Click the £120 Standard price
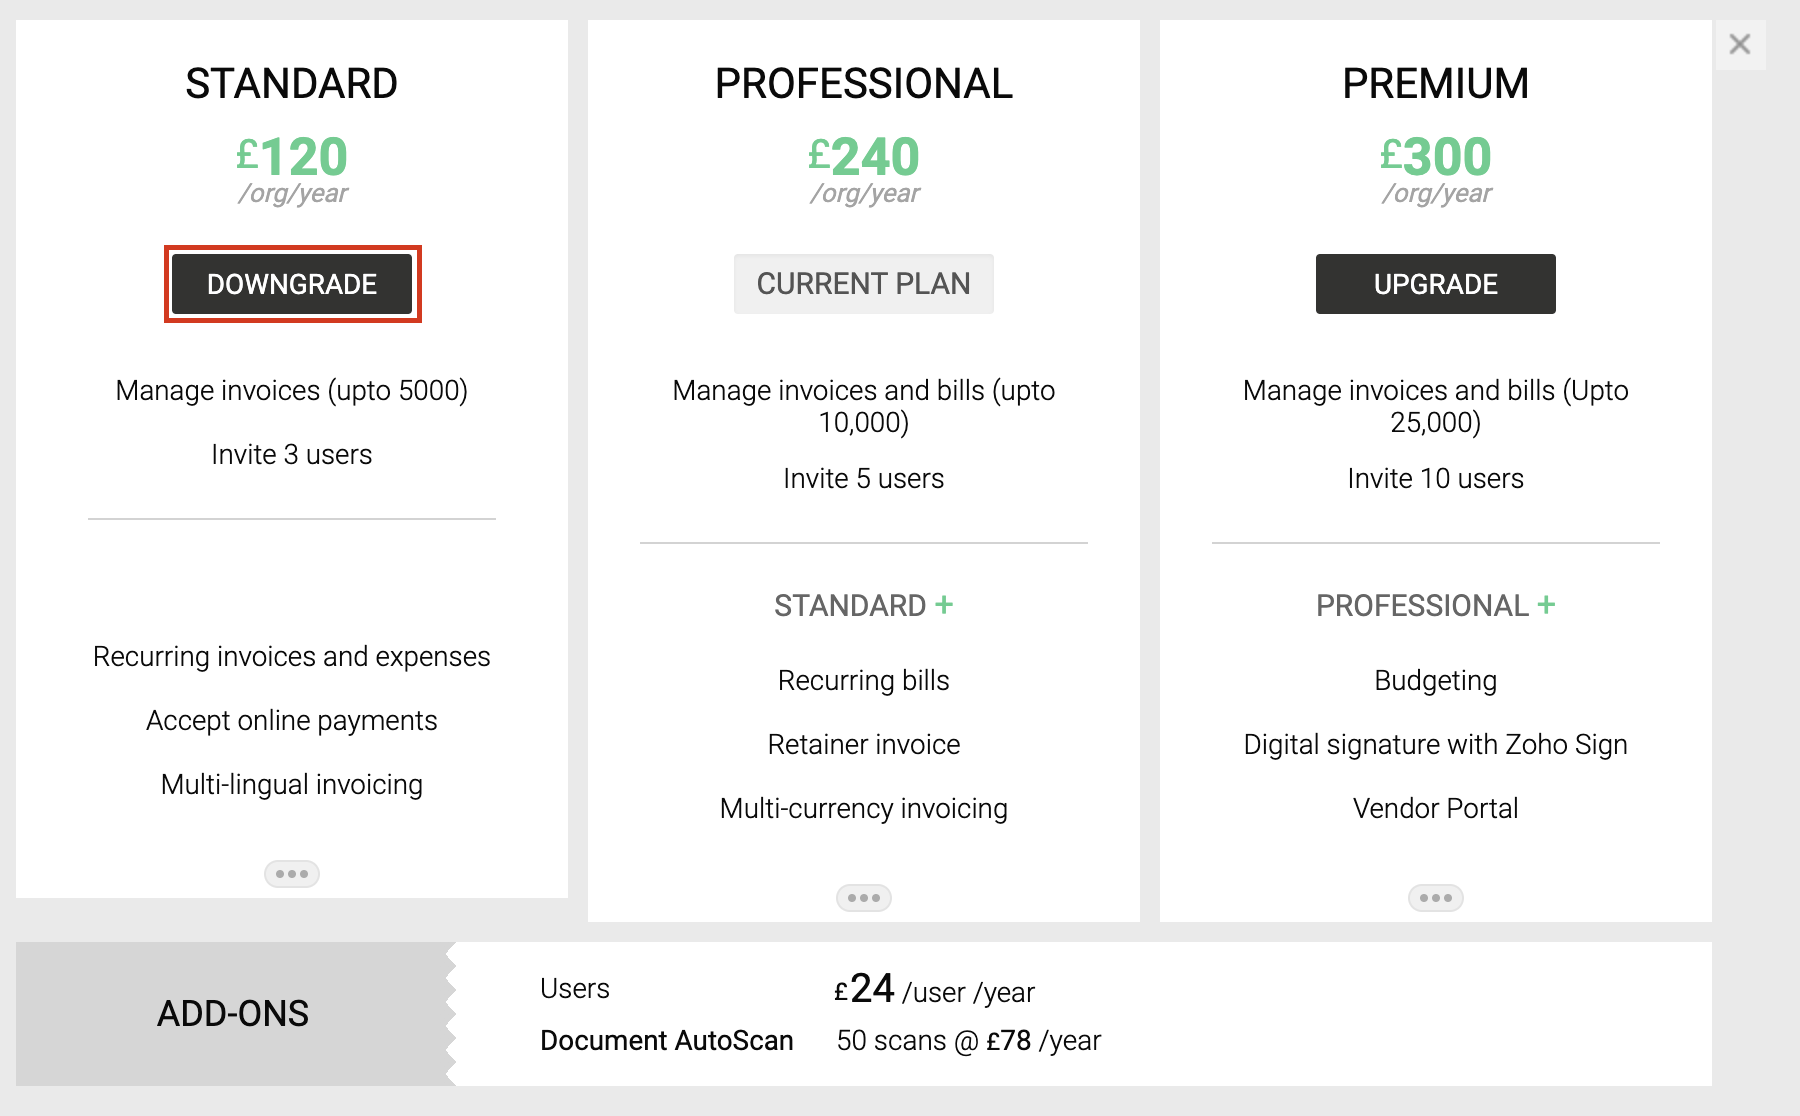This screenshot has width=1800, height=1116. (x=292, y=157)
